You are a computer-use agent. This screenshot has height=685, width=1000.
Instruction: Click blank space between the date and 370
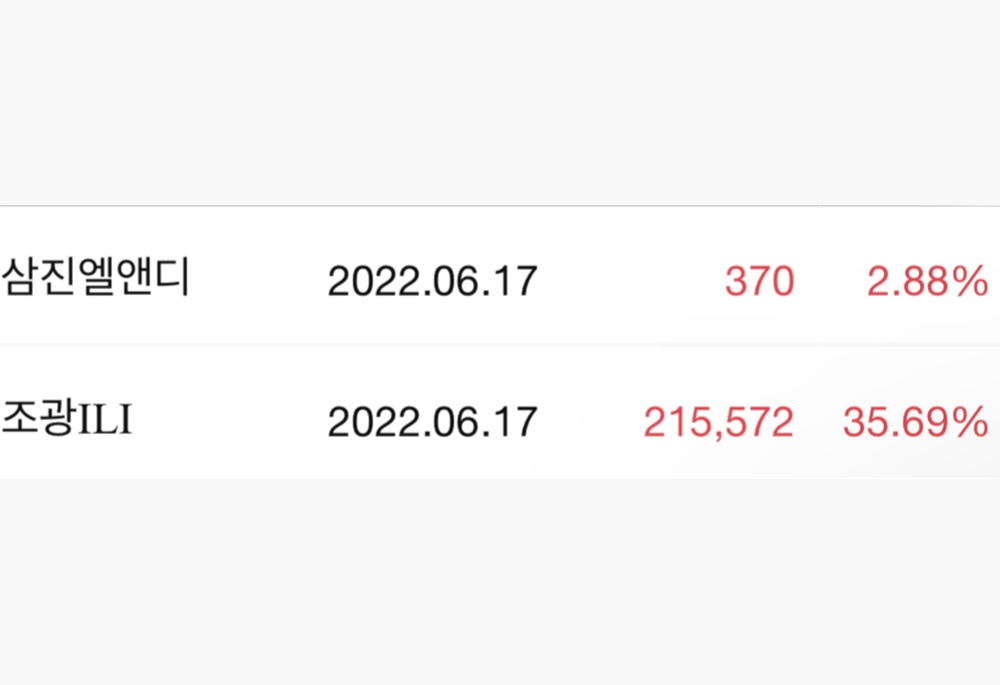tap(630, 282)
